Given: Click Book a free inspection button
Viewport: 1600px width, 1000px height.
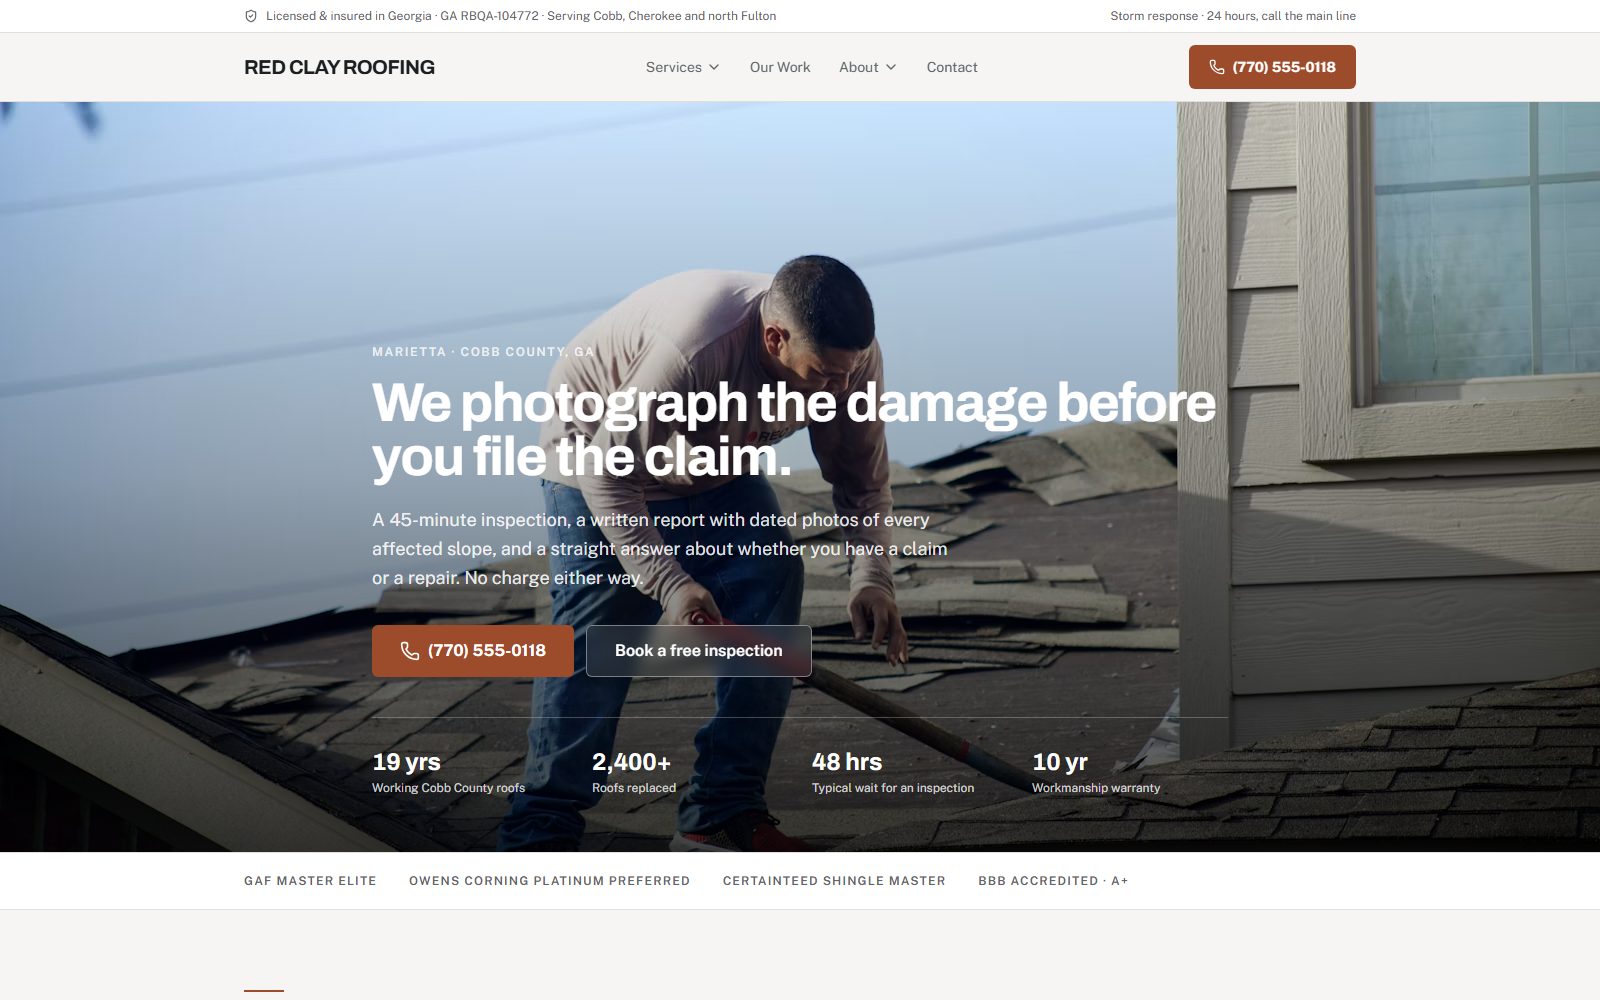Looking at the screenshot, I should click(x=699, y=651).
